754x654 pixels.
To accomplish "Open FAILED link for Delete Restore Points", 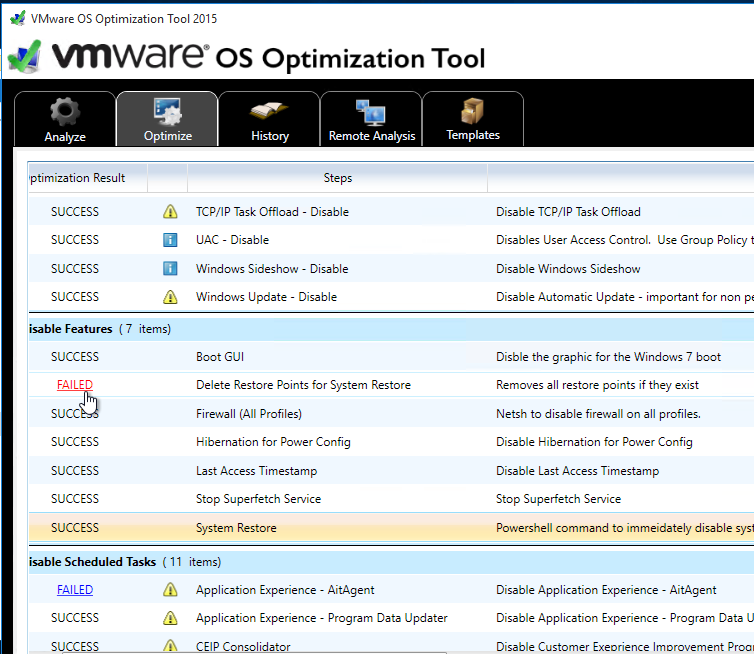I will [75, 385].
